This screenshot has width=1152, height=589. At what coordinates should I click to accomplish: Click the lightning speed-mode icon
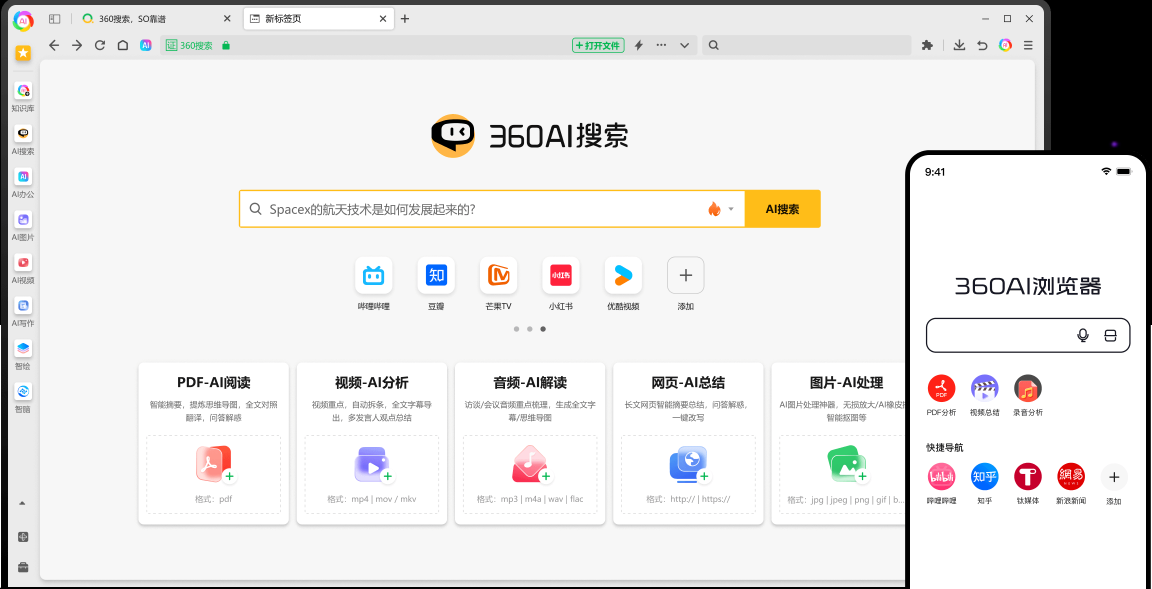tap(638, 46)
